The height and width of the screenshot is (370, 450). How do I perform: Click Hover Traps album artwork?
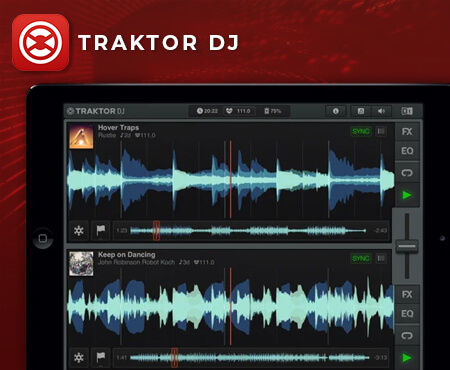coord(81,136)
